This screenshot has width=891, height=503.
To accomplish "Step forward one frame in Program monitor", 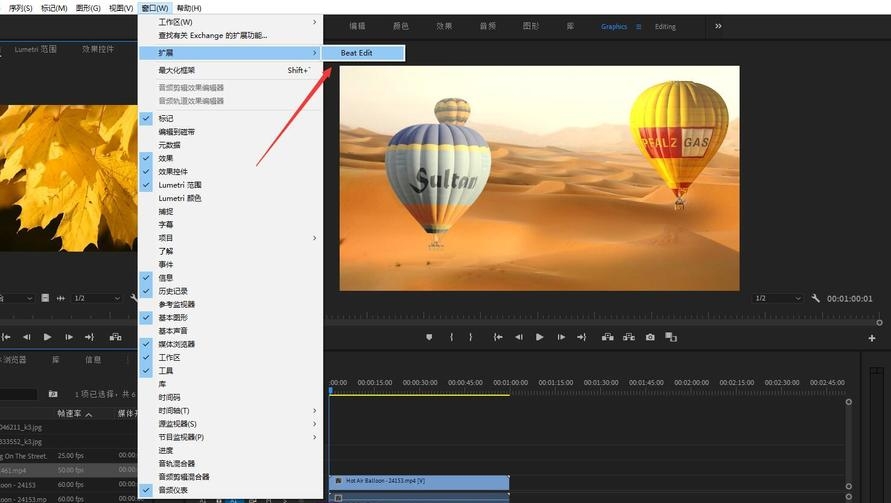I will click(561, 337).
